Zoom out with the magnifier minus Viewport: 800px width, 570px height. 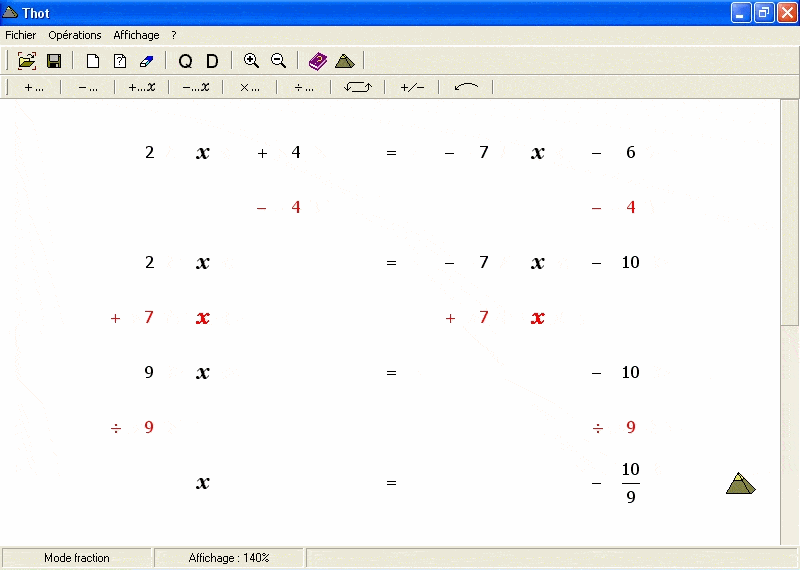click(279, 61)
